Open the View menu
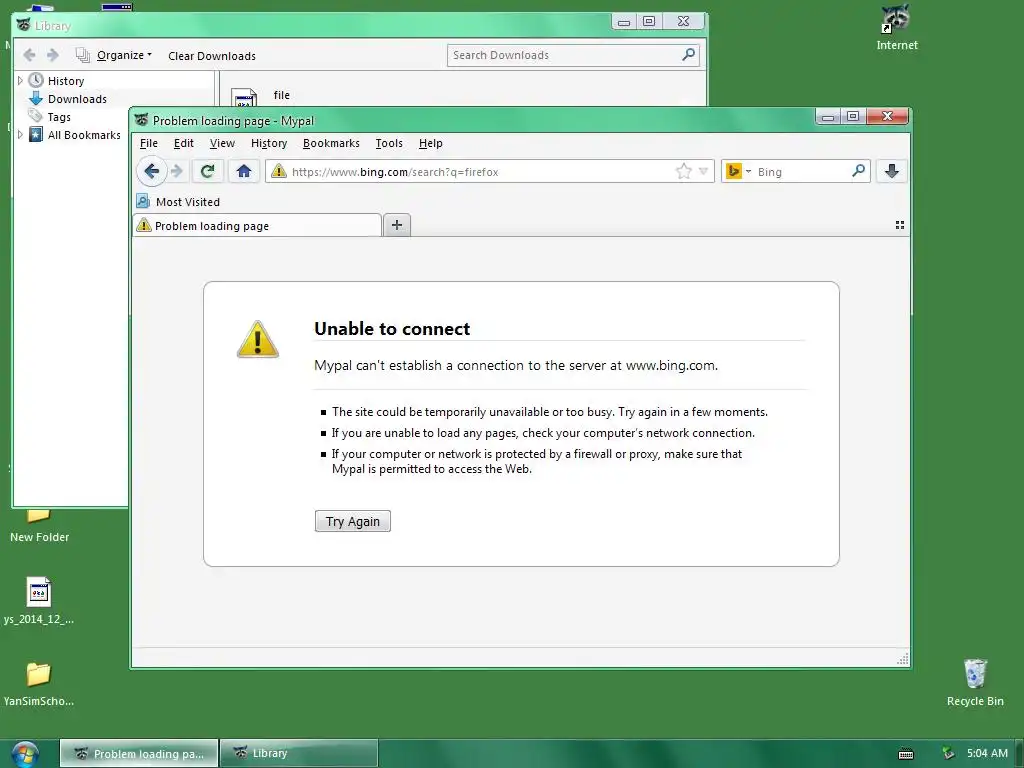This screenshot has width=1024, height=768. tap(222, 143)
